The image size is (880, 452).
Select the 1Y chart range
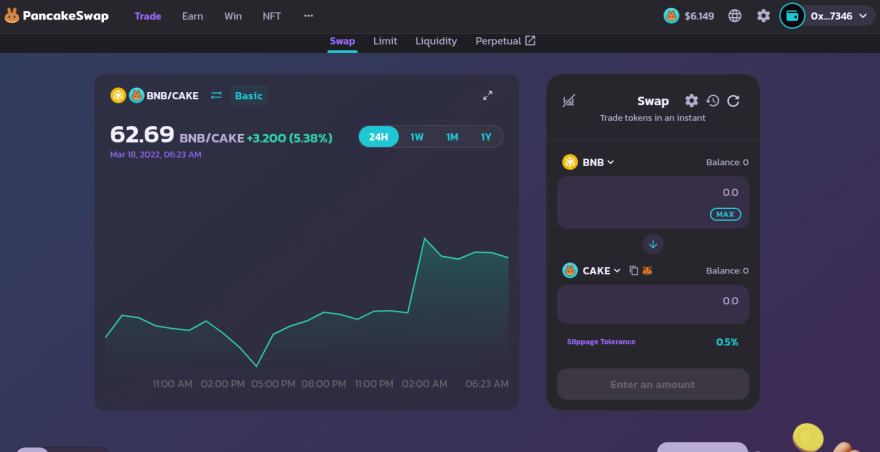[x=486, y=136]
